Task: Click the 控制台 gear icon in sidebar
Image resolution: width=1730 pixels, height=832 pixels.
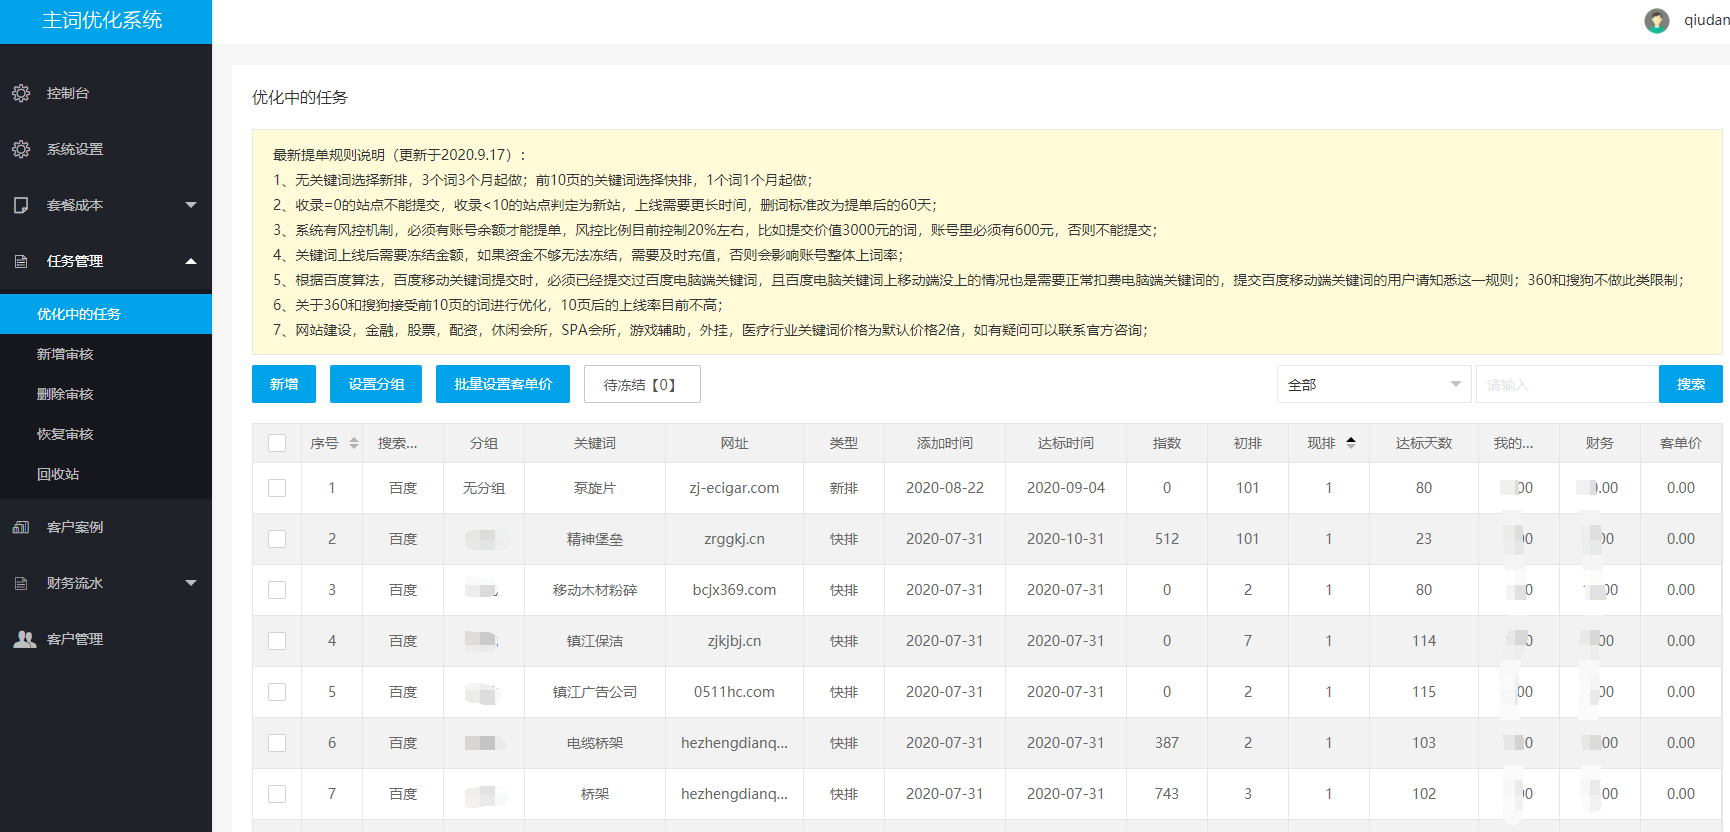Action: 21,93
